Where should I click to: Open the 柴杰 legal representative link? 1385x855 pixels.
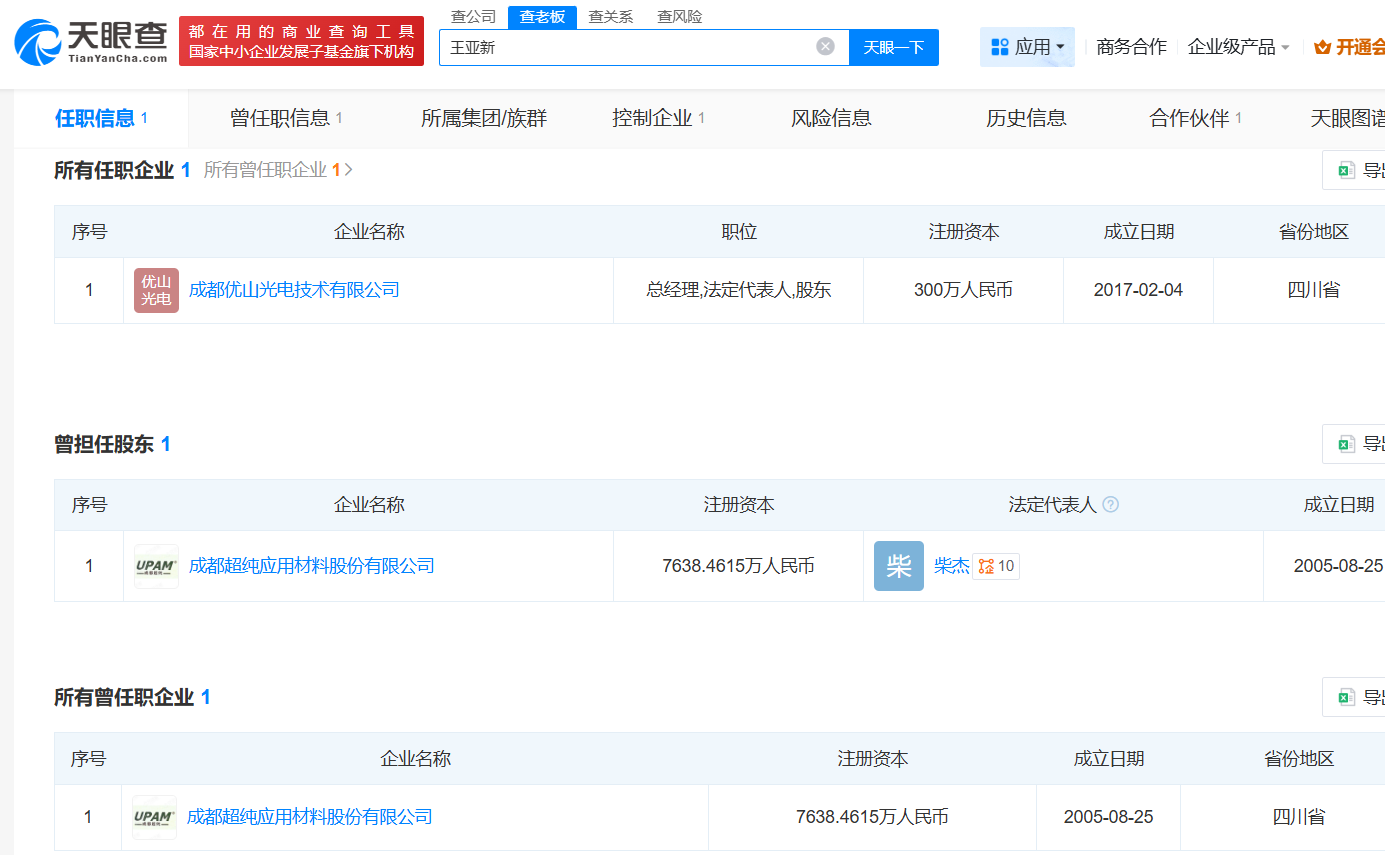(x=951, y=566)
